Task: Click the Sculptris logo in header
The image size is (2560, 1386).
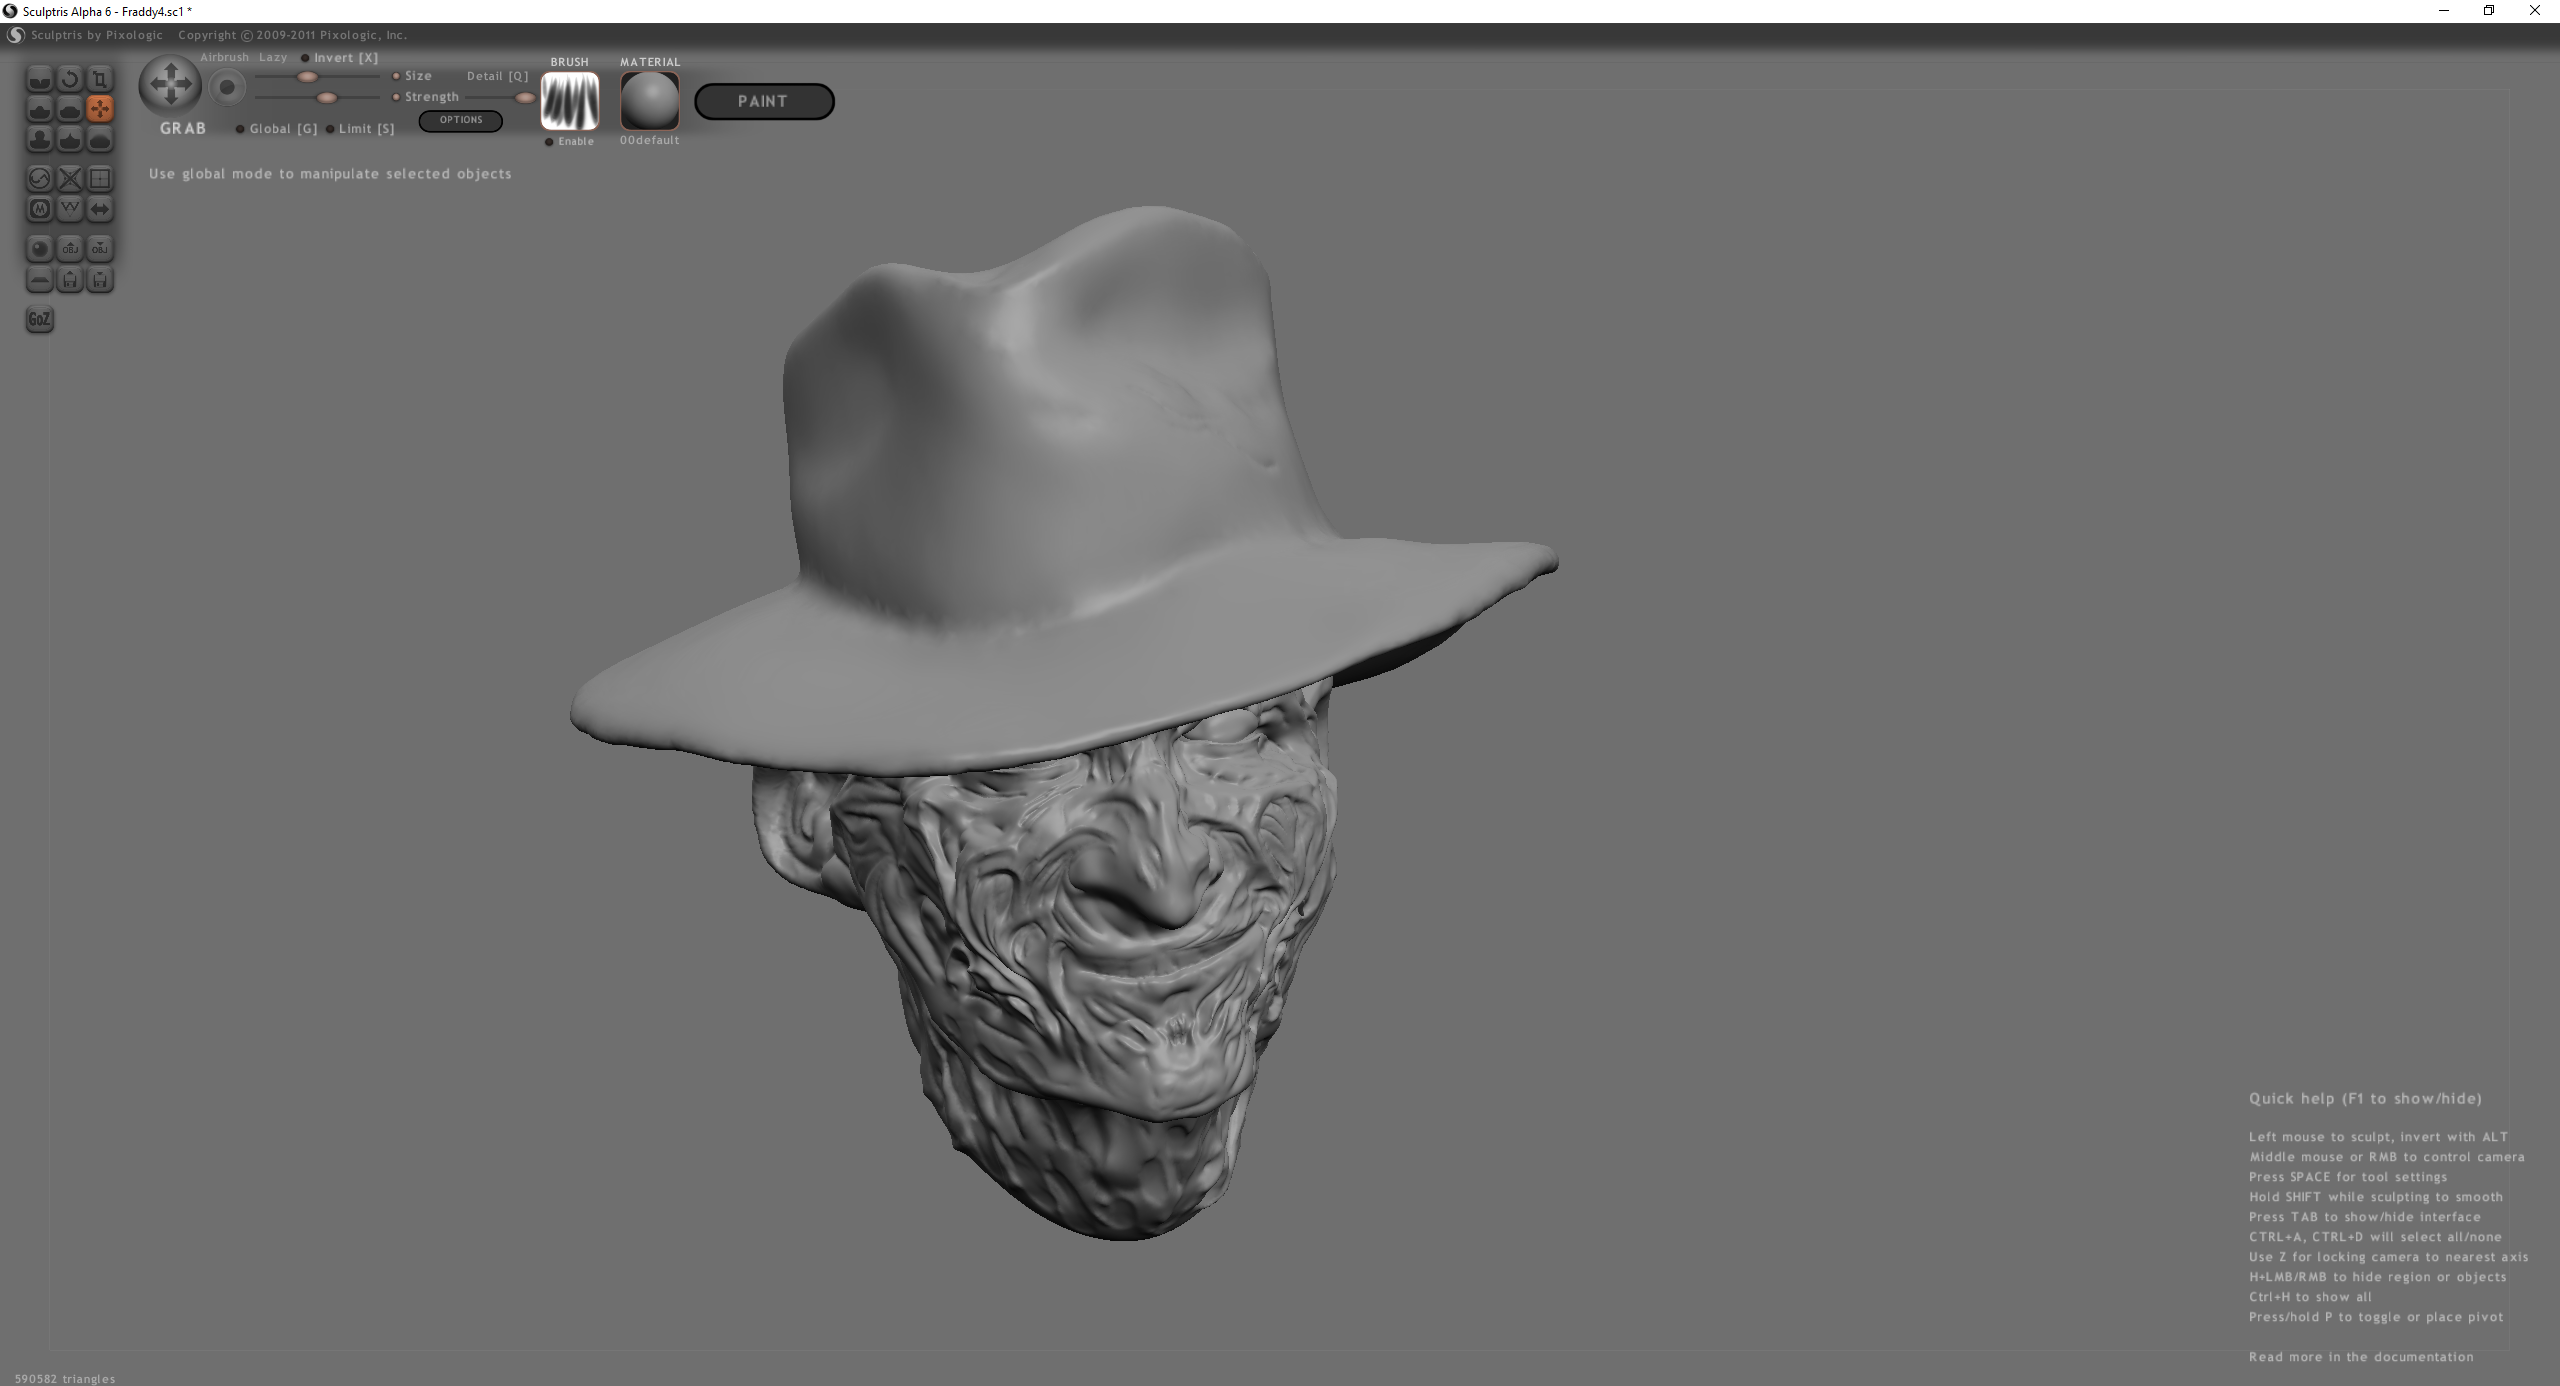Action: coord(15,35)
